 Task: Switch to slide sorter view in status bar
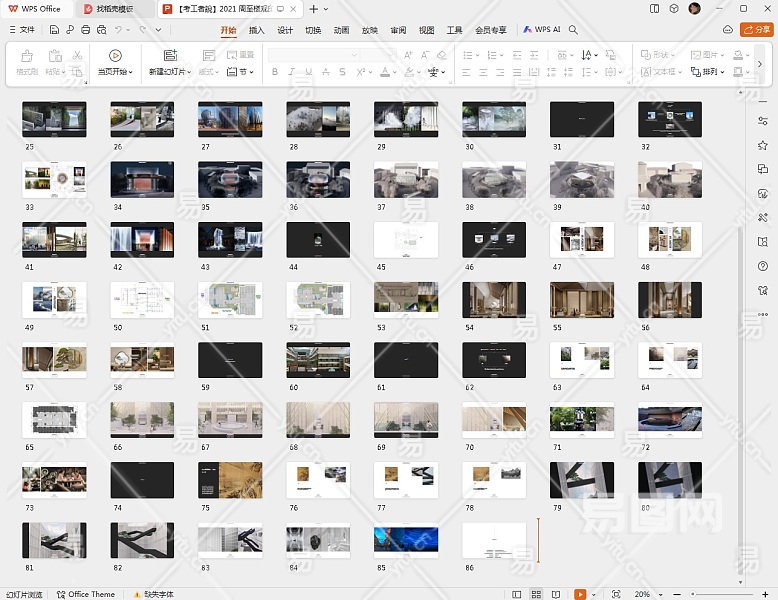pos(536,594)
